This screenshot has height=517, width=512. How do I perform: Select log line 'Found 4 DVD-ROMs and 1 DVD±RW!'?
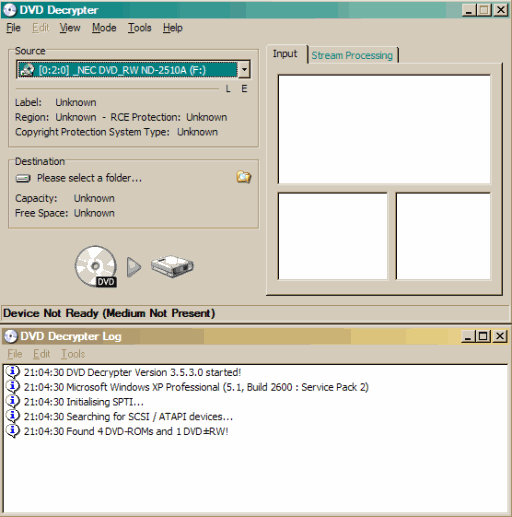coord(126,431)
